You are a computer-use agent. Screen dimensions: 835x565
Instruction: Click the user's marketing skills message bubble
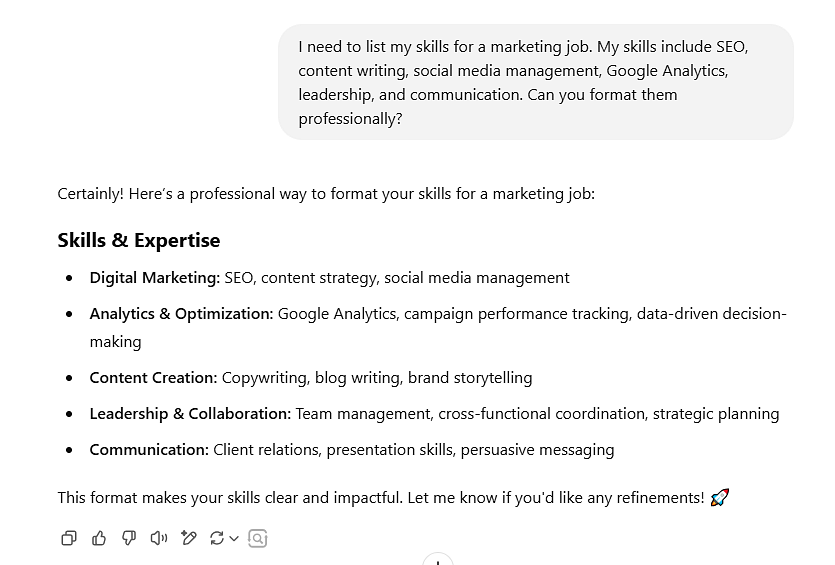click(x=536, y=82)
